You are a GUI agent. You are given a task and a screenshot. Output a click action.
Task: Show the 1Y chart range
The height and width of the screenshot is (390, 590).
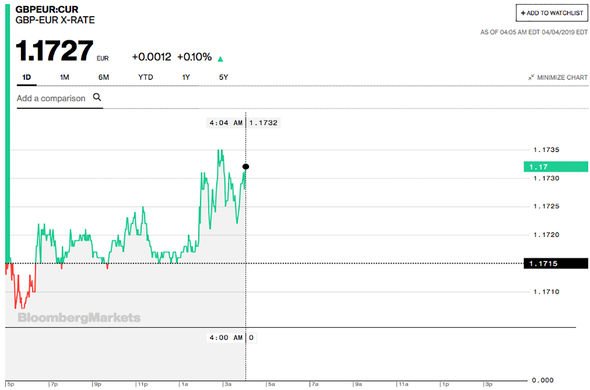click(186, 77)
